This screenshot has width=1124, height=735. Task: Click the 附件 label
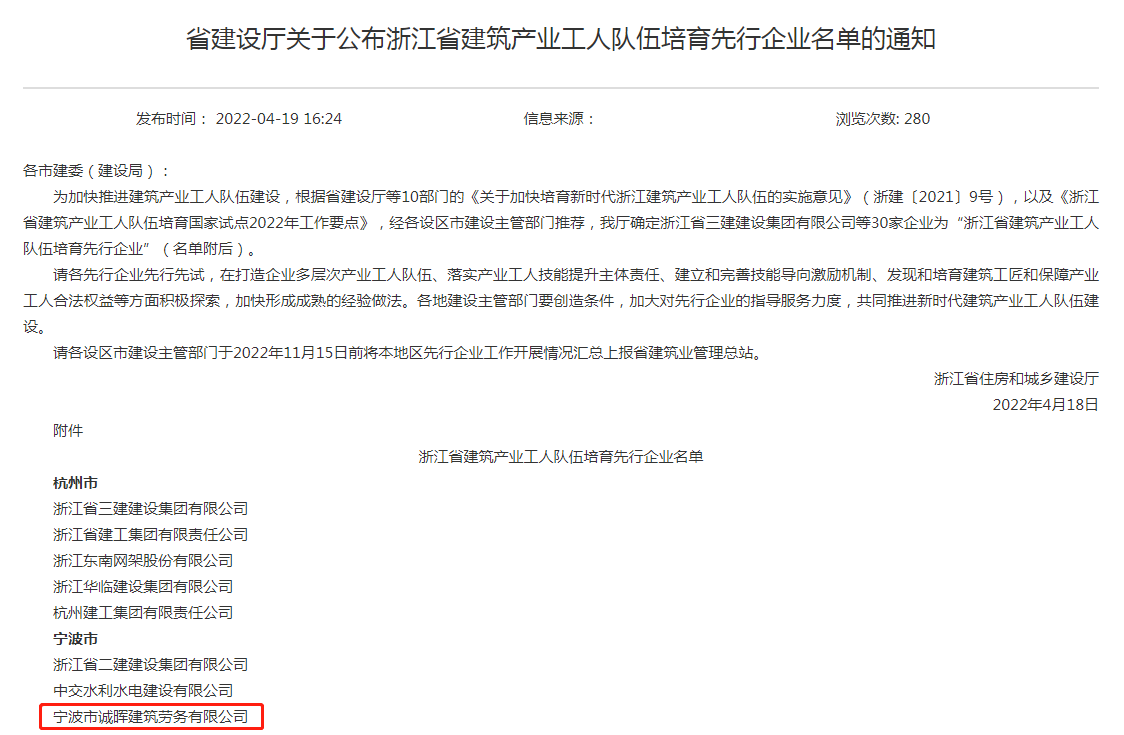pos(68,430)
